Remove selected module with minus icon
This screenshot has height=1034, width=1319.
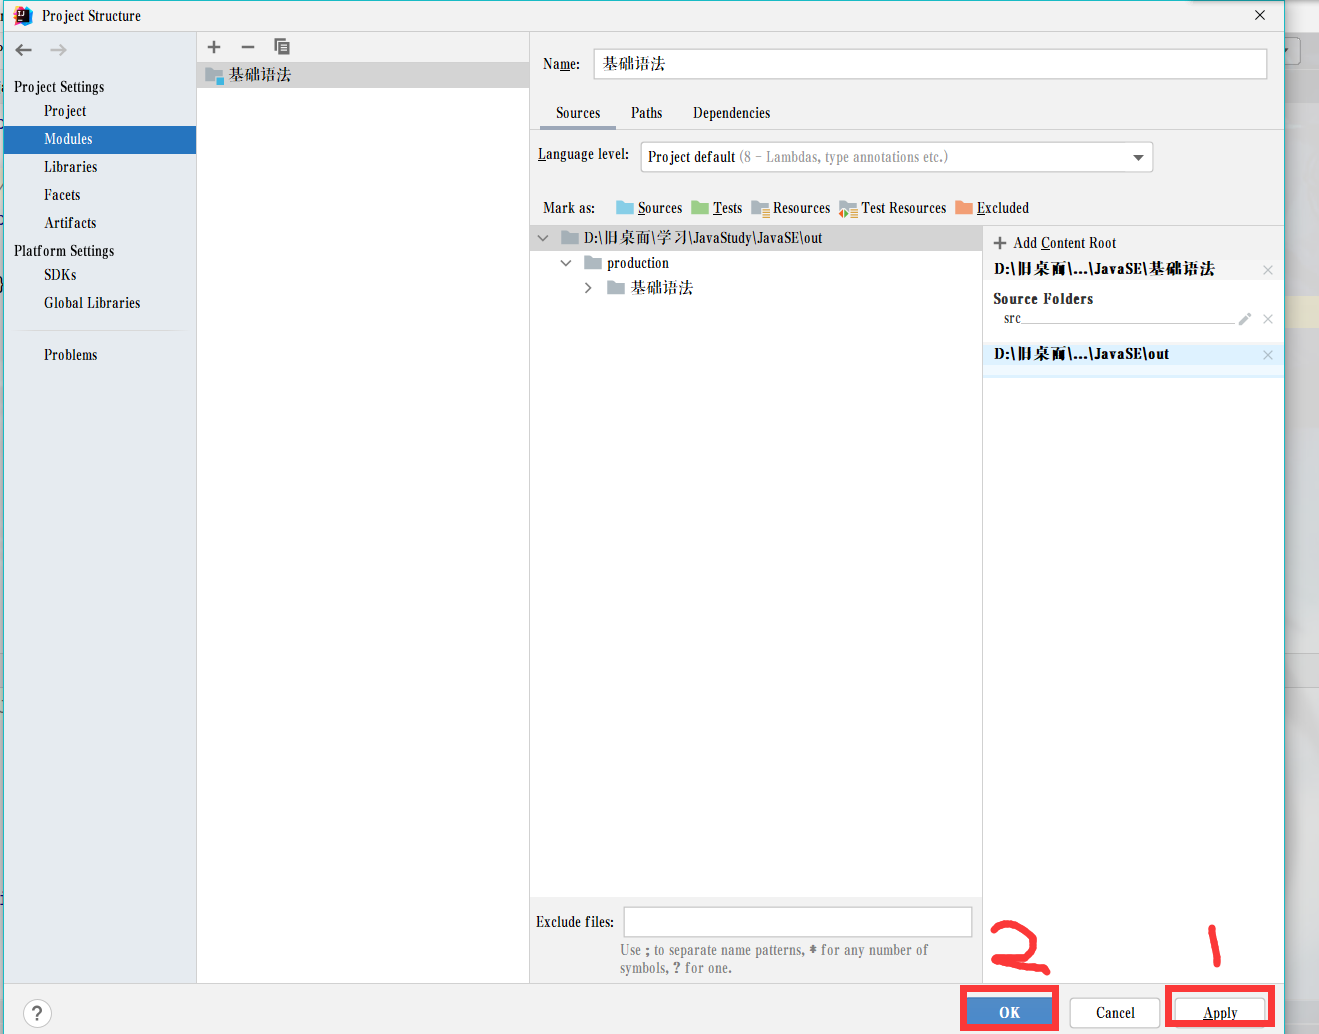pos(248,47)
